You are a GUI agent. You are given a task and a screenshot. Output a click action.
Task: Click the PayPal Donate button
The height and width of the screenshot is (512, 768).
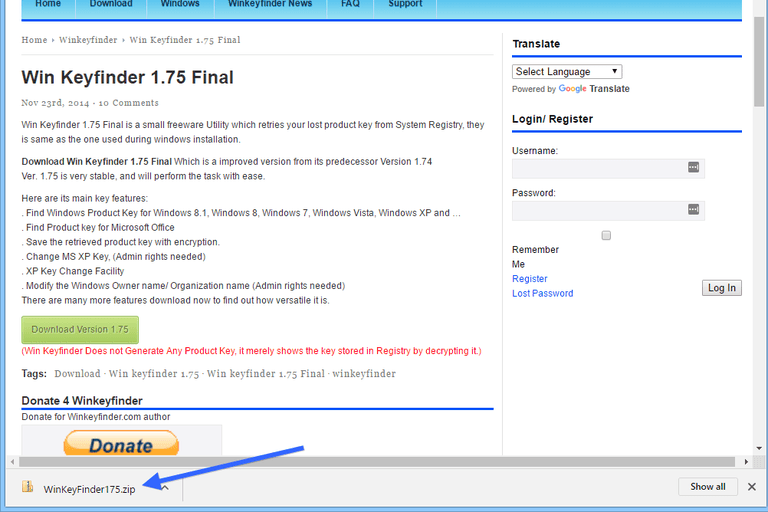pos(121,443)
